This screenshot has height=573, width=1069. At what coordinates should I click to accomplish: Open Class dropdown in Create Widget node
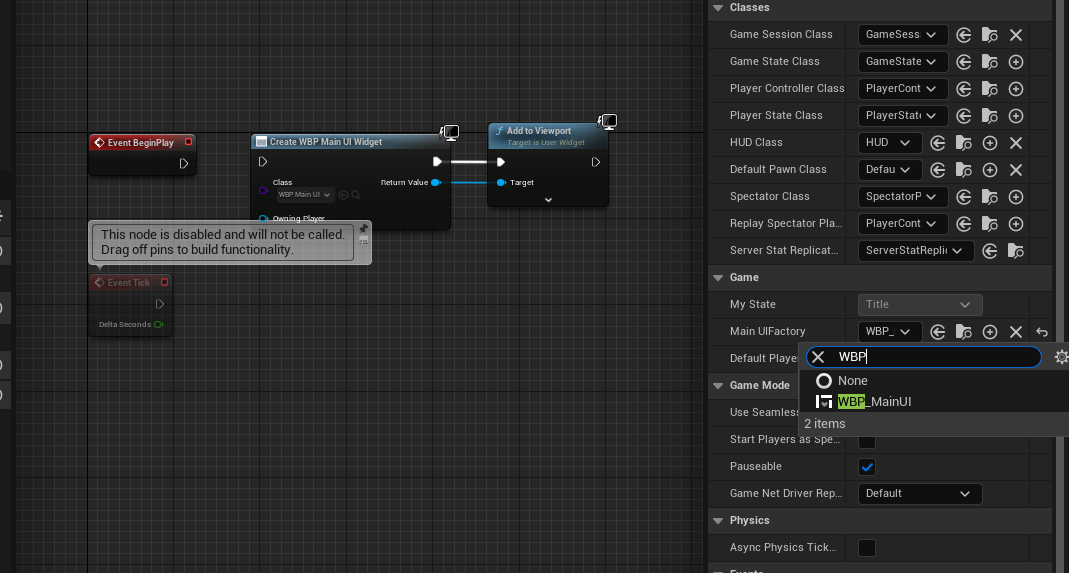pos(305,195)
